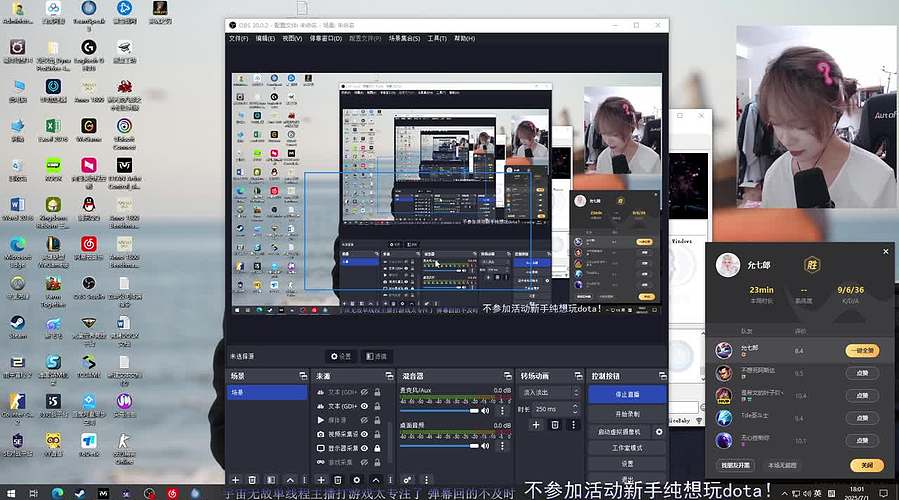Open the 工具(T) menu
The image size is (899, 500).
(x=437, y=38)
